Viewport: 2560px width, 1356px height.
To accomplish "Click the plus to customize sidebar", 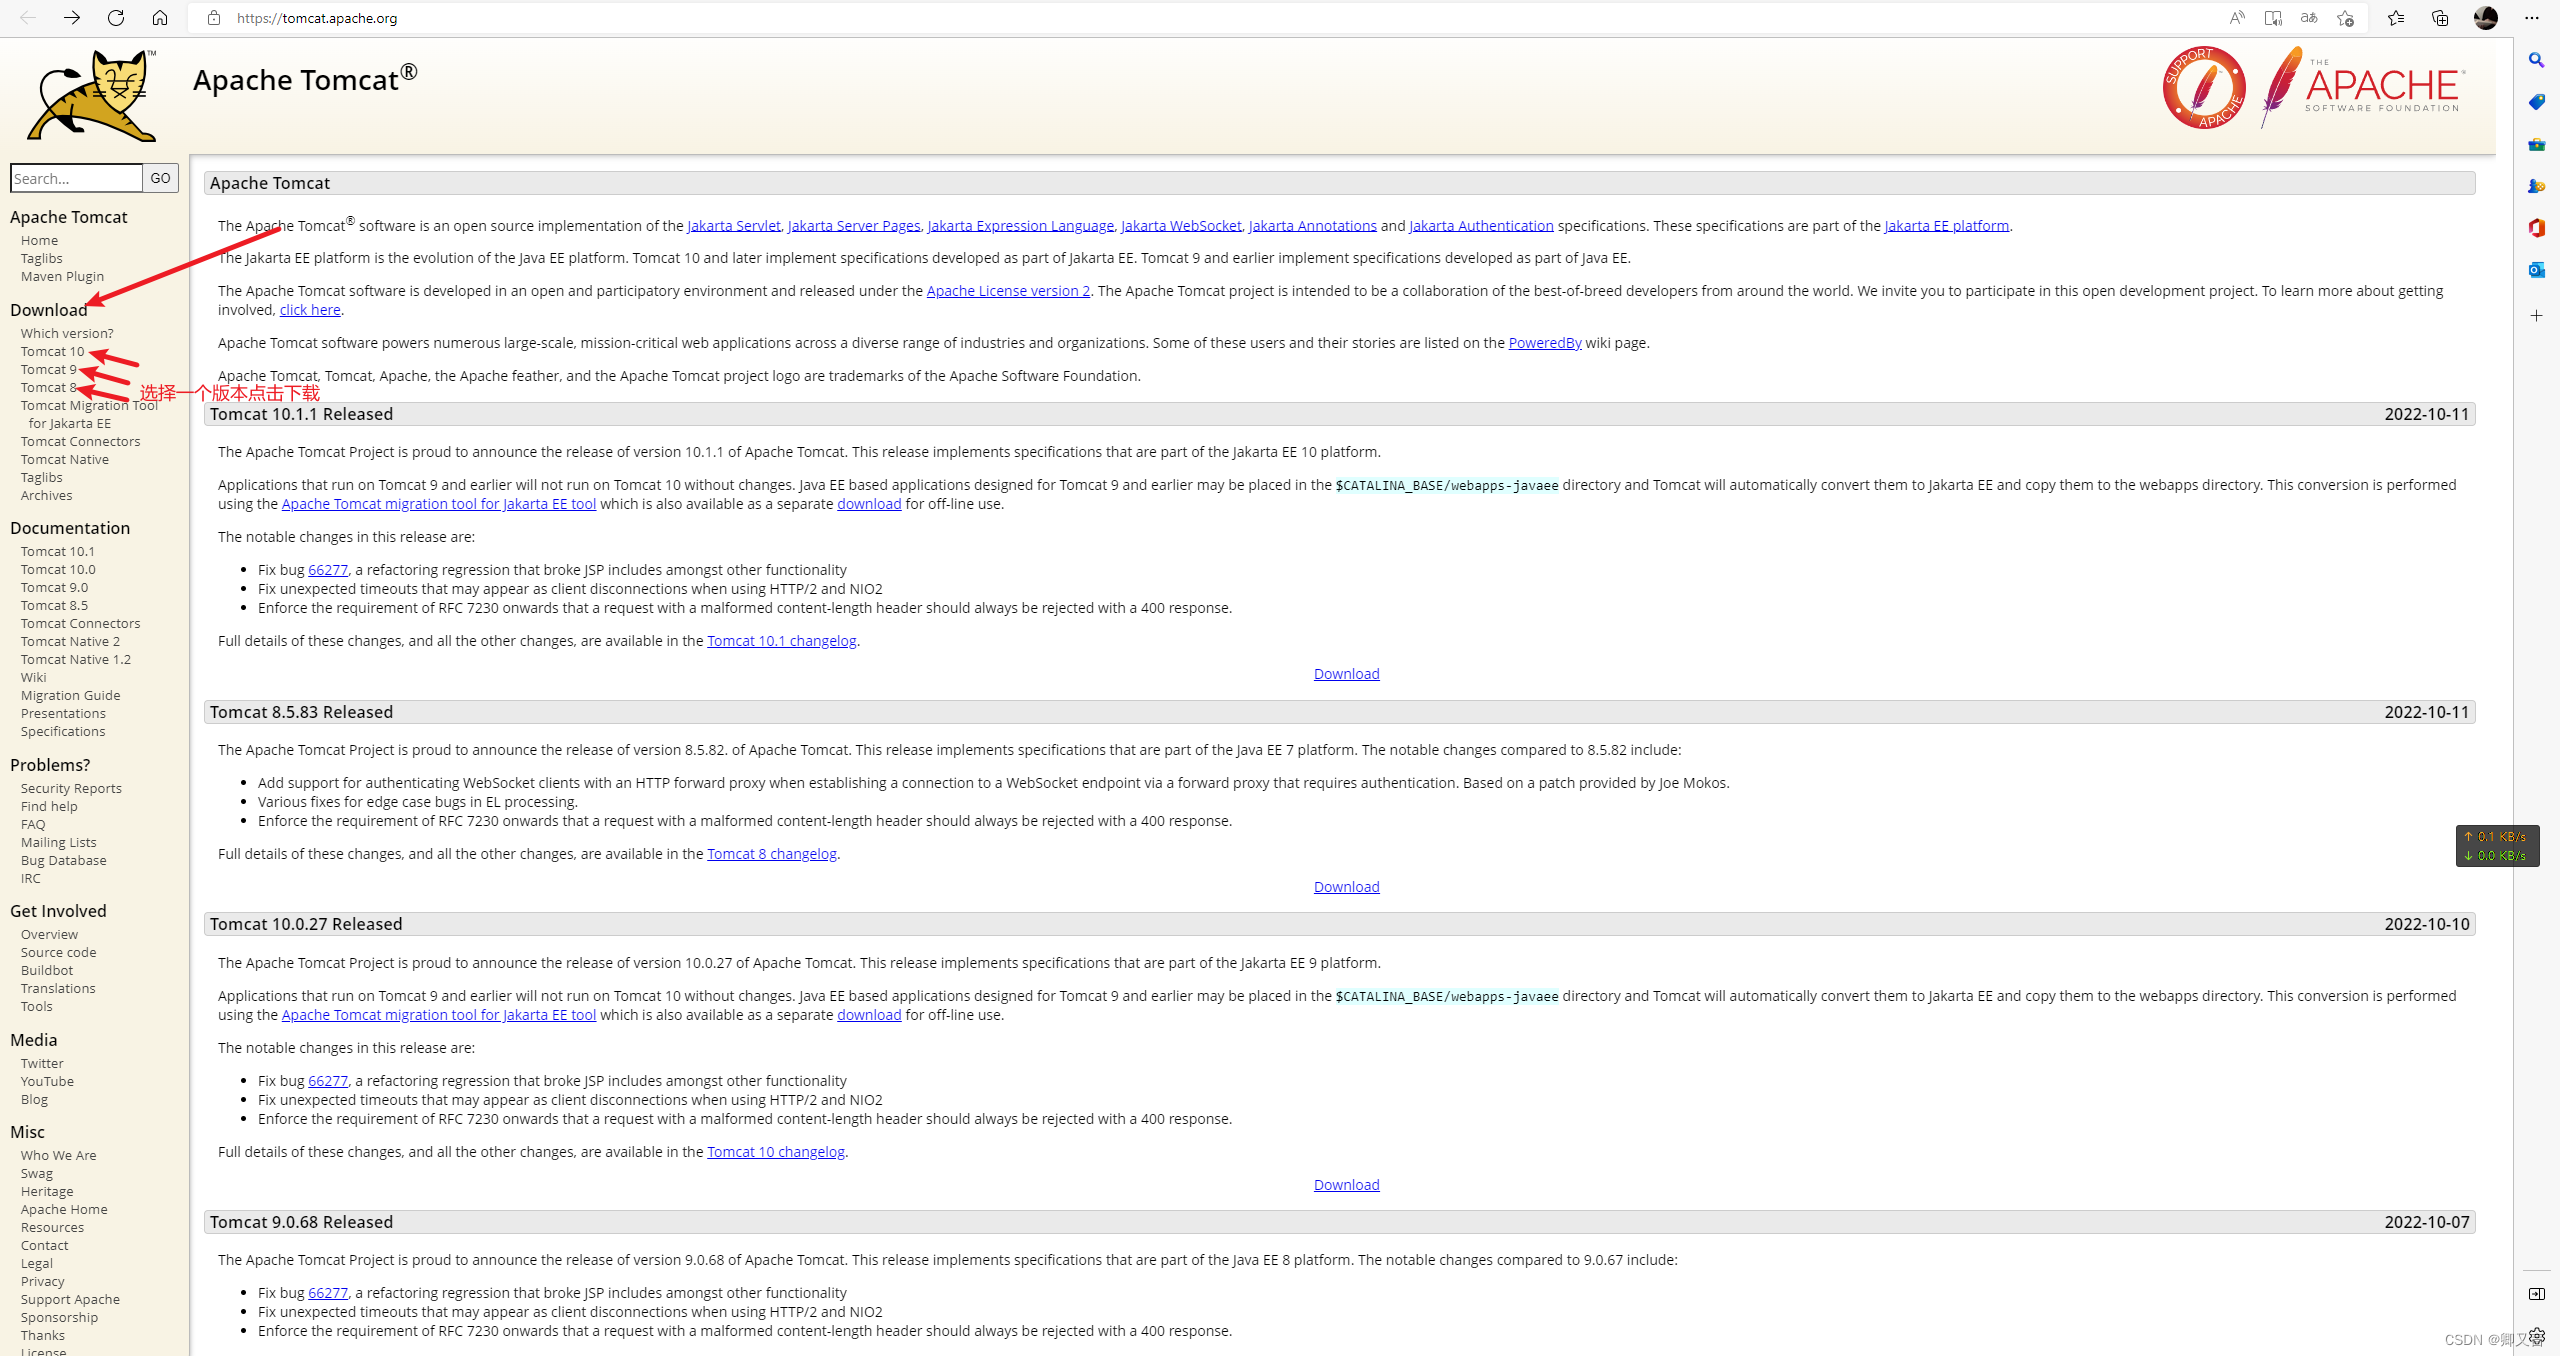I will [x=2537, y=316].
